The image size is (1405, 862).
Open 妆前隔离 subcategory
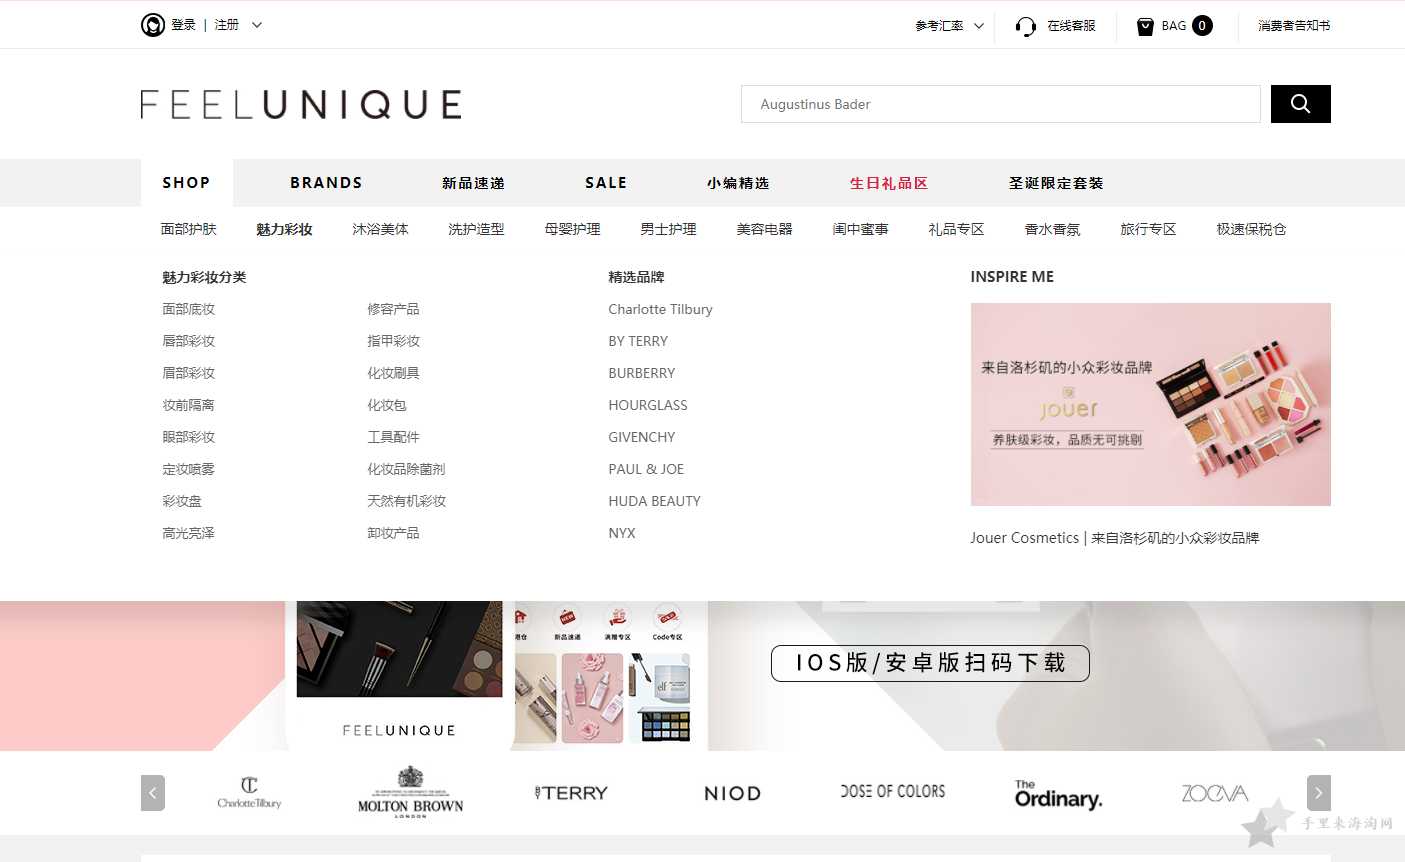tap(189, 405)
